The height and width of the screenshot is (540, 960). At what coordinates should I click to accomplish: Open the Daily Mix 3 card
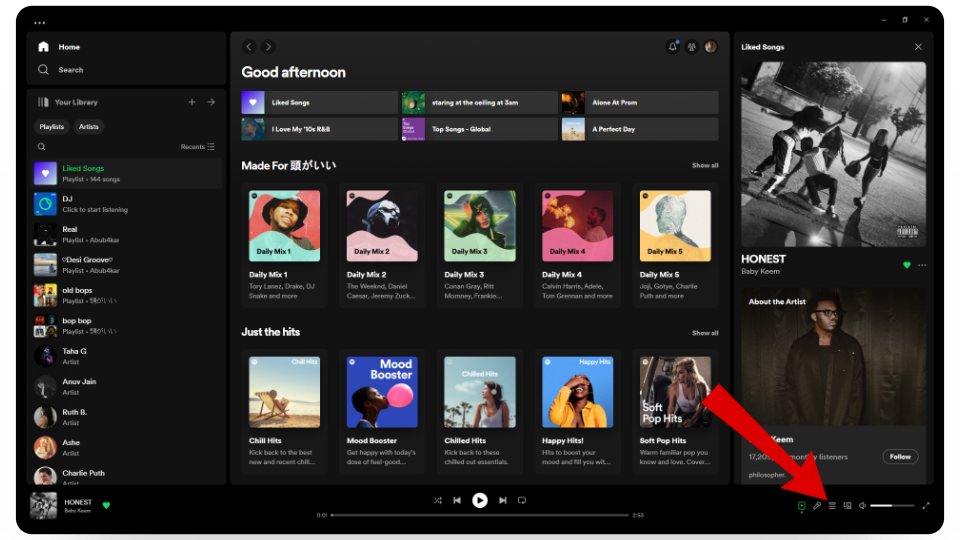point(480,245)
